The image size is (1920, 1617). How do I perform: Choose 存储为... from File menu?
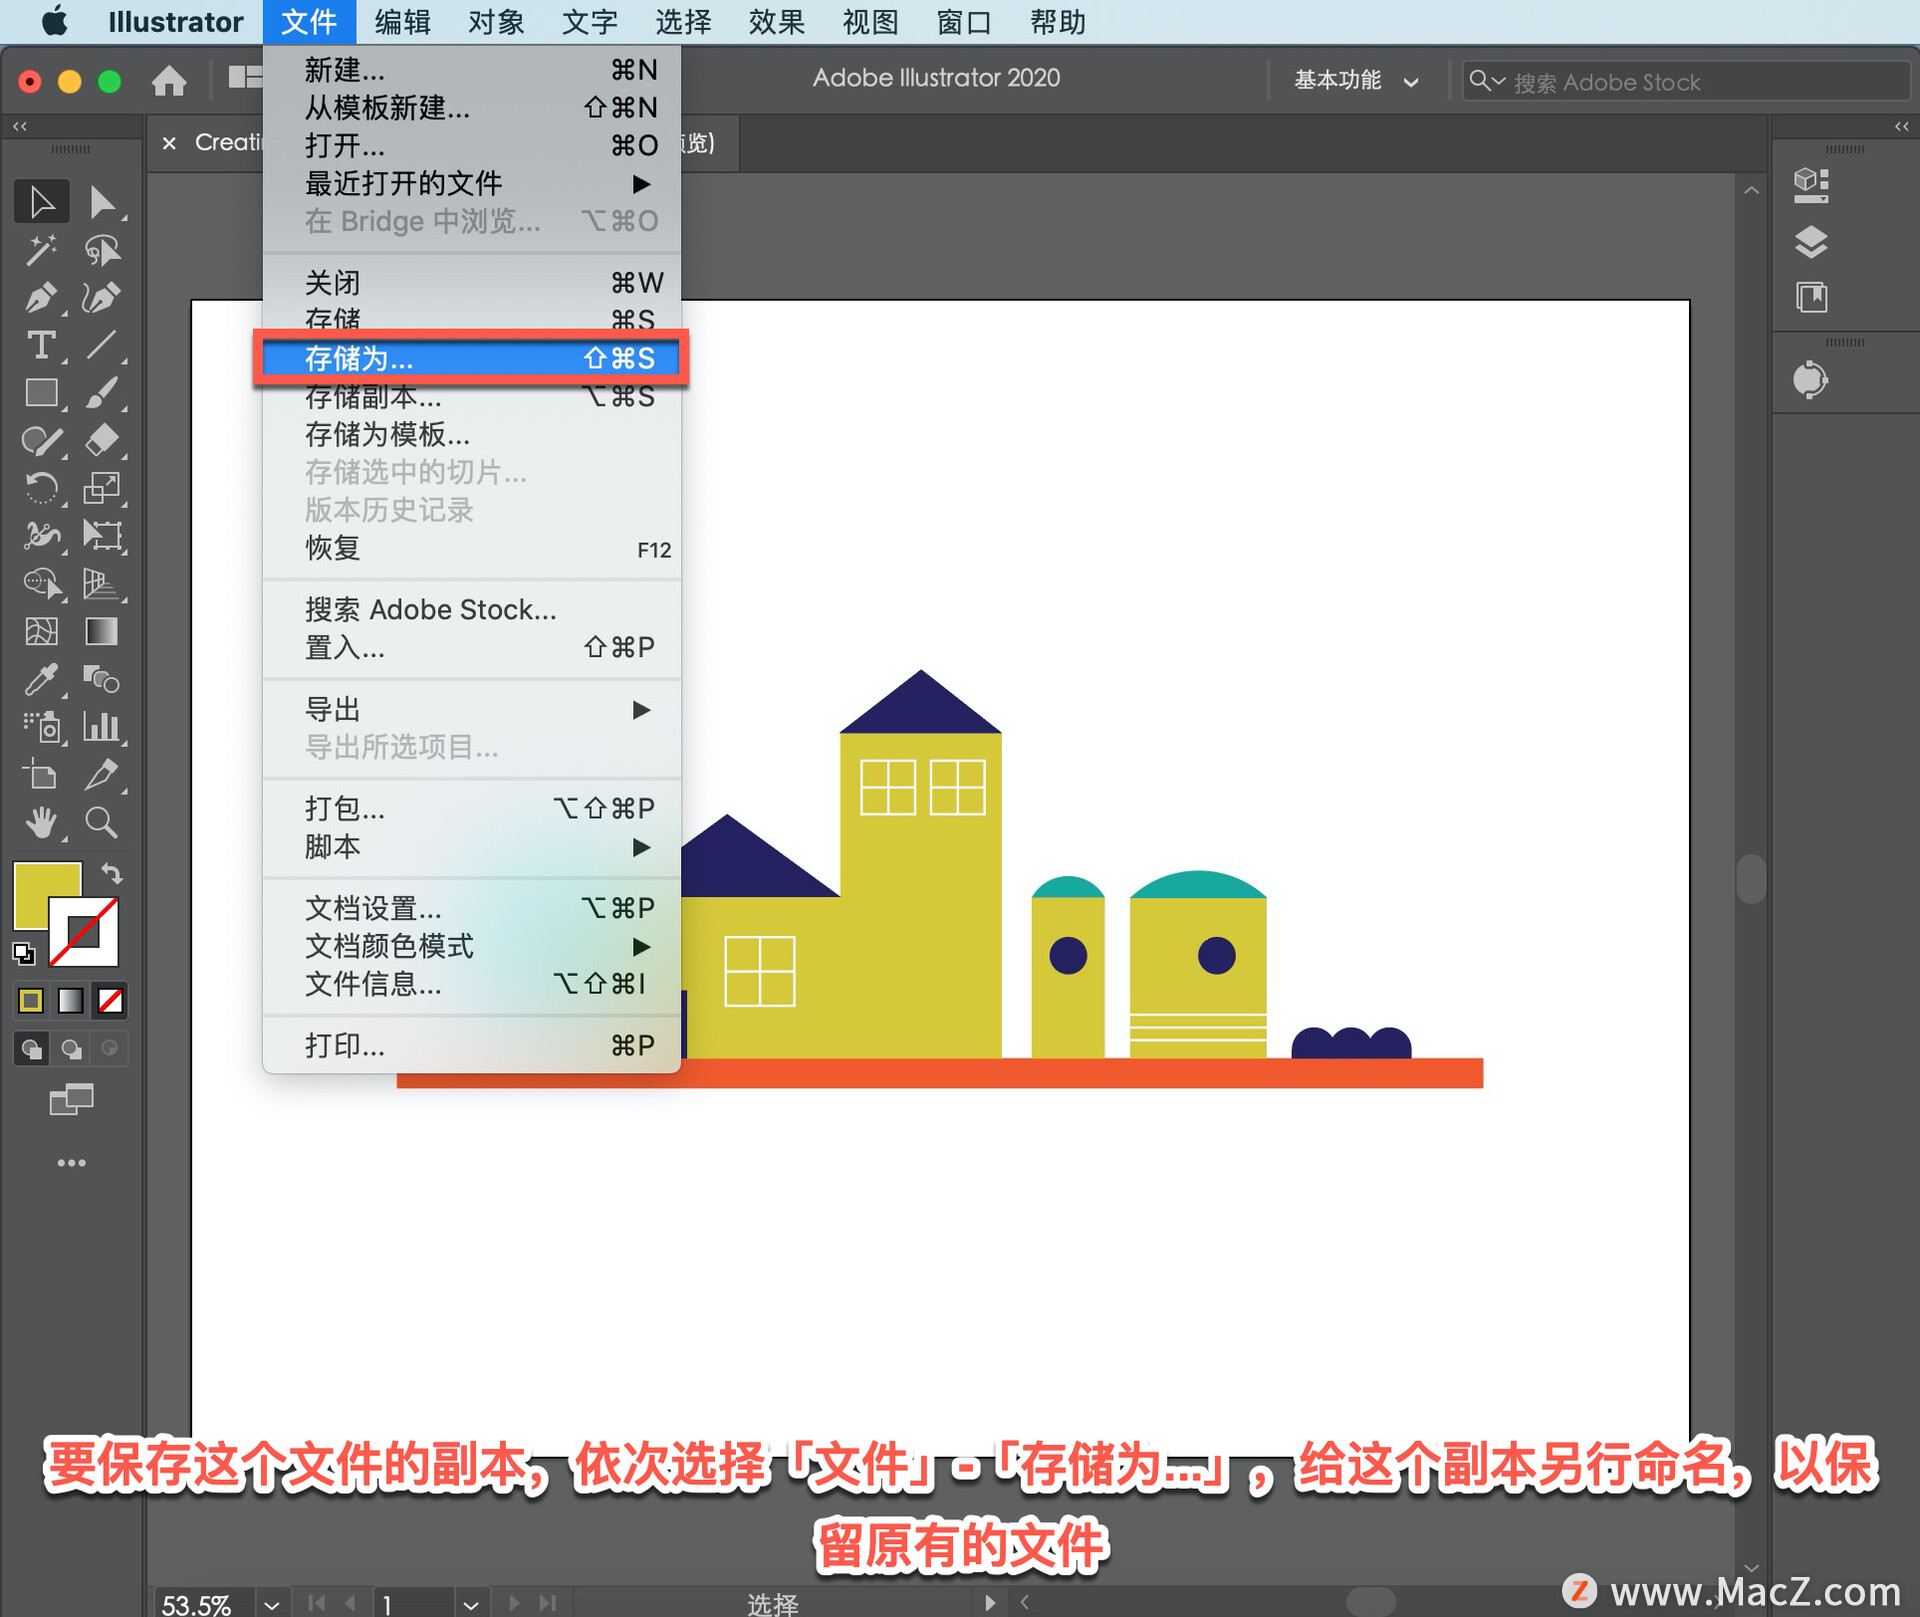click(472, 358)
